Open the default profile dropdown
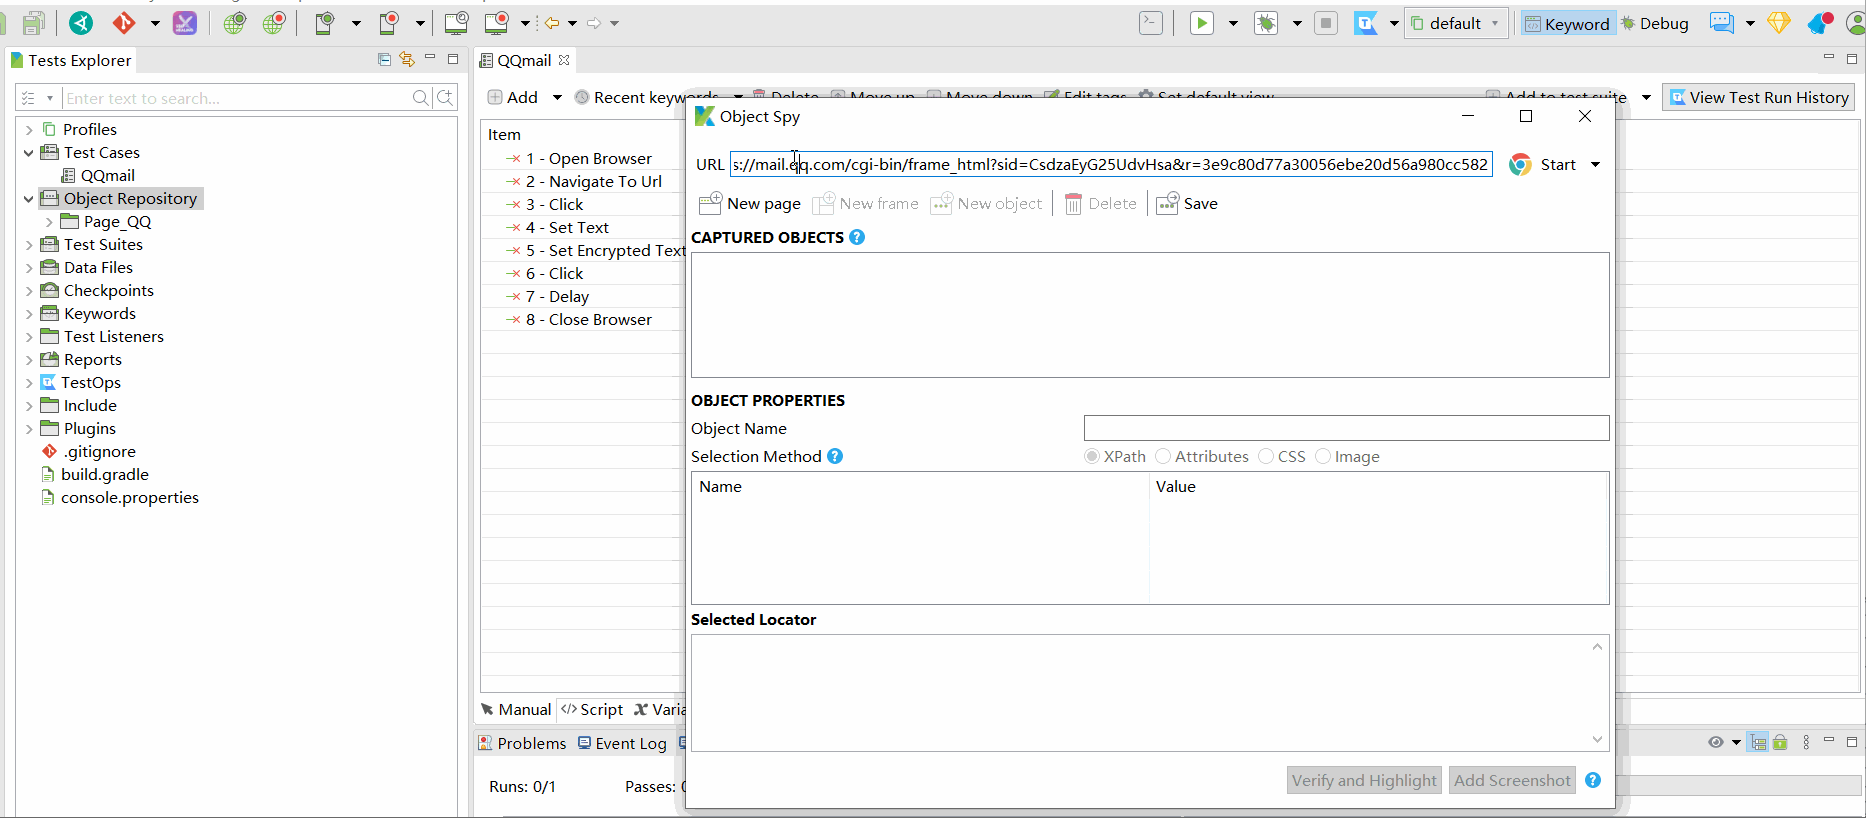1866x818 pixels. 1456,23
